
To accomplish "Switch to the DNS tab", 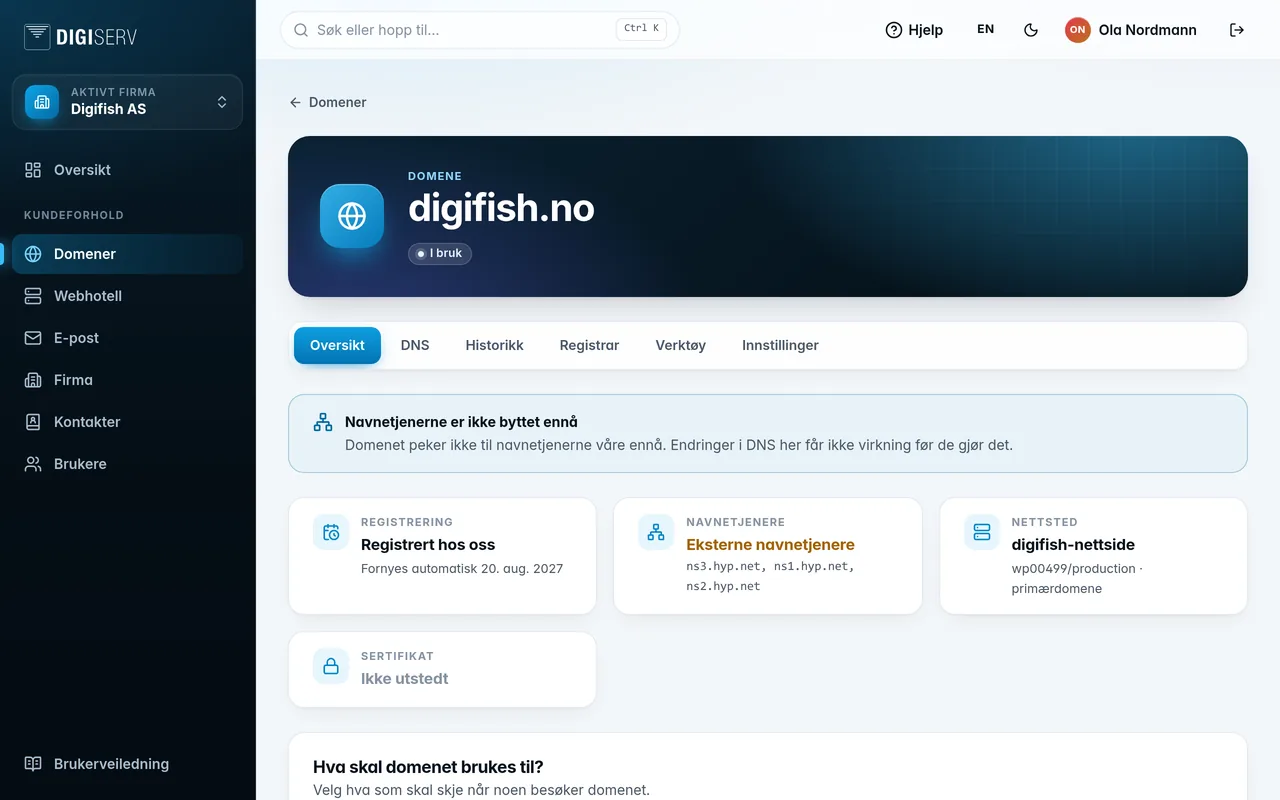I will pos(415,345).
